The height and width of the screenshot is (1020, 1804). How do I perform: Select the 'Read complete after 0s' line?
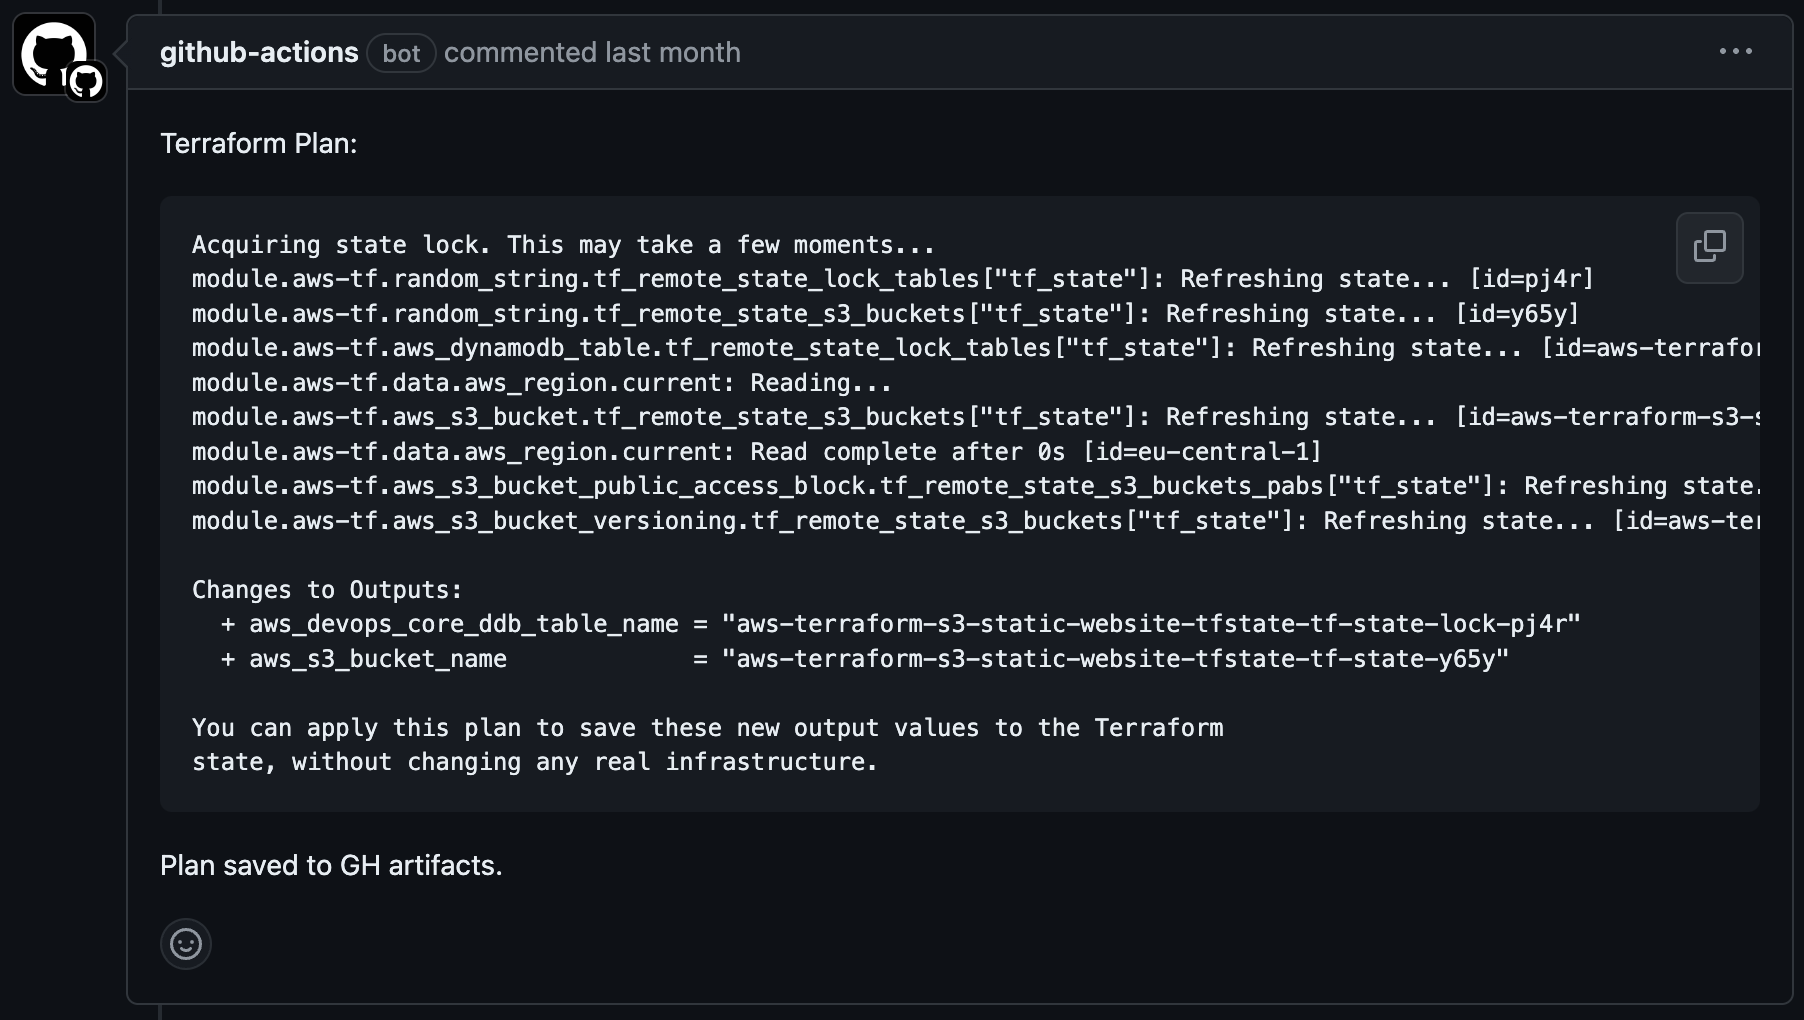click(x=757, y=452)
